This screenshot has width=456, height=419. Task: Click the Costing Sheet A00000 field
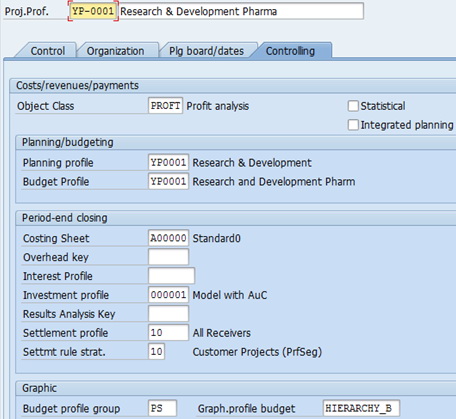[x=168, y=238]
